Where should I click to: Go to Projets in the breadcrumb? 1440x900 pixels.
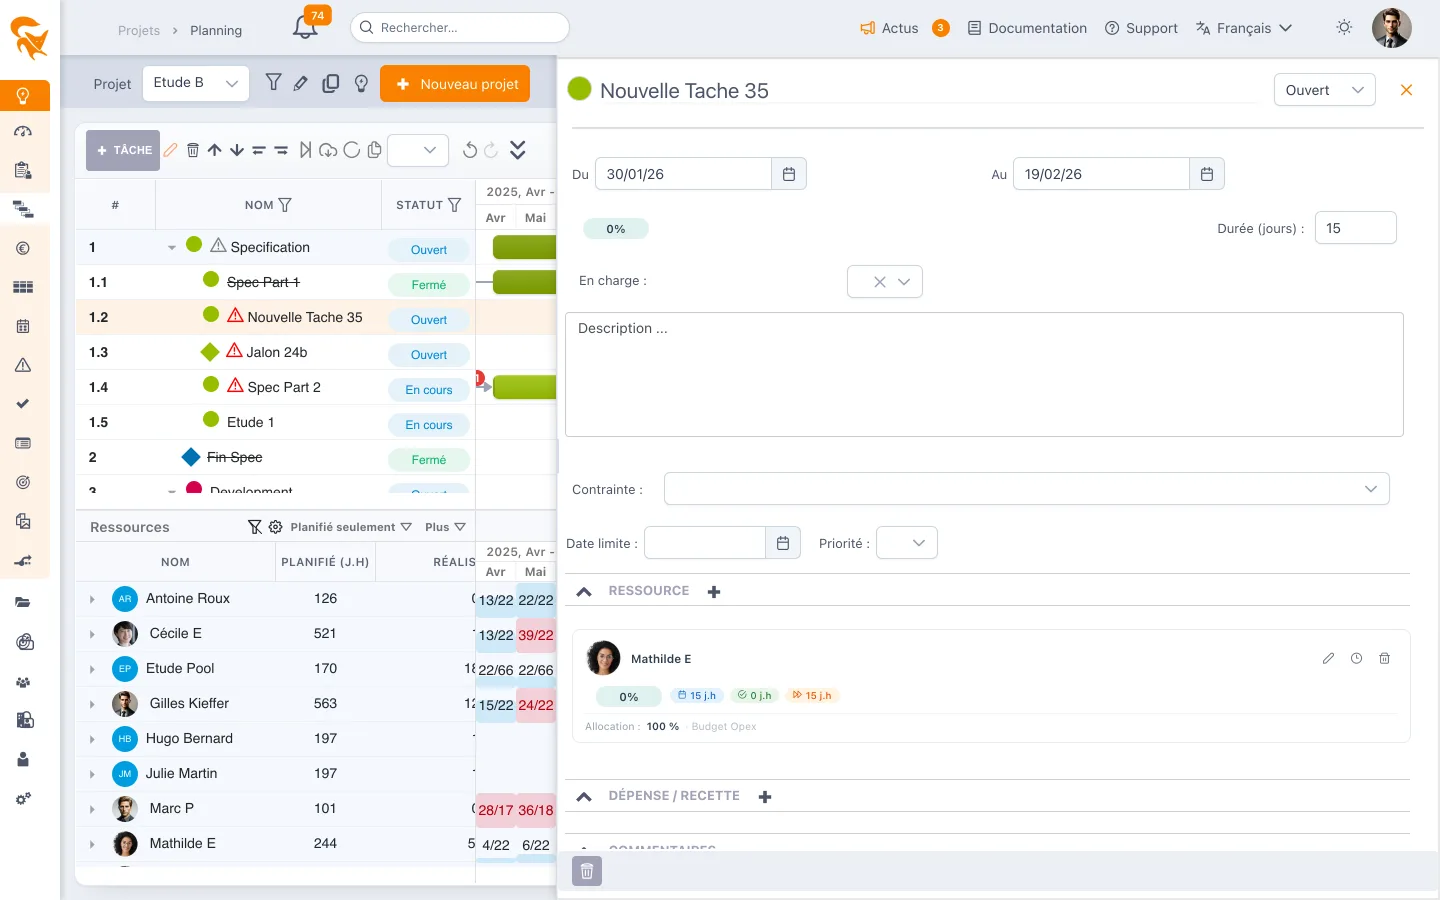[x=139, y=30]
